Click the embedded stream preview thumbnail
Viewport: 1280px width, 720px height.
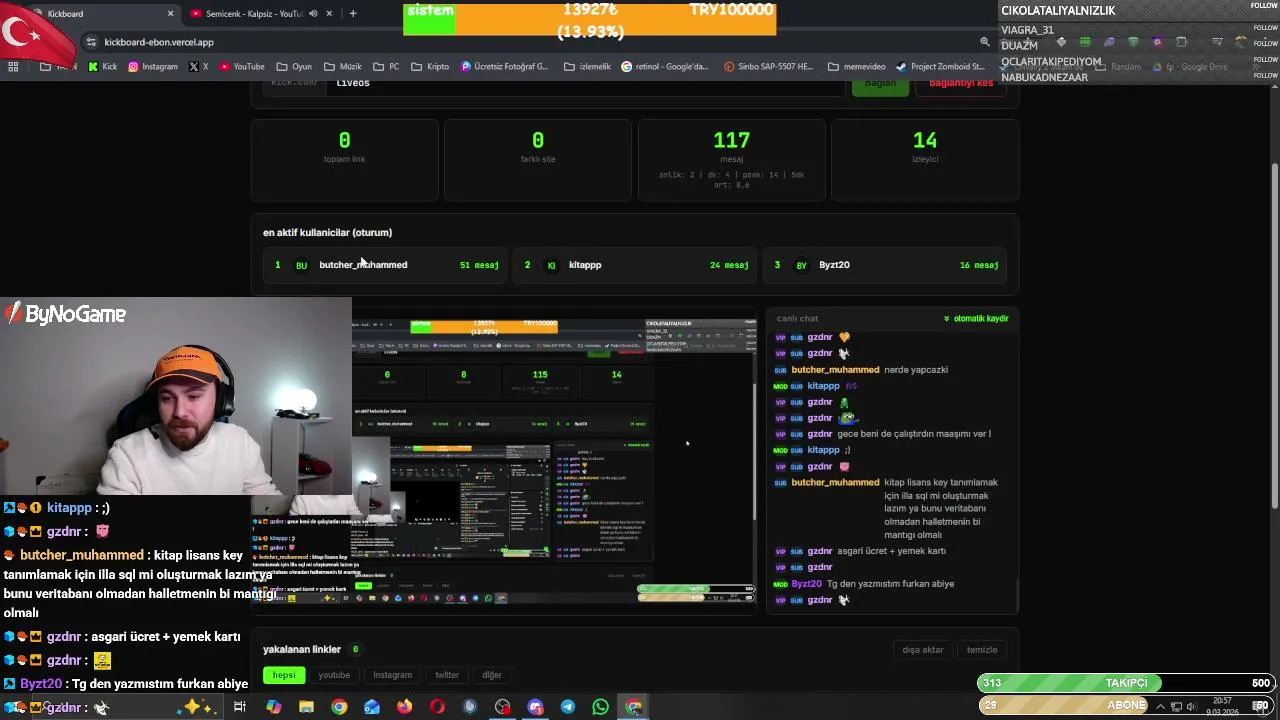click(x=553, y=460)
